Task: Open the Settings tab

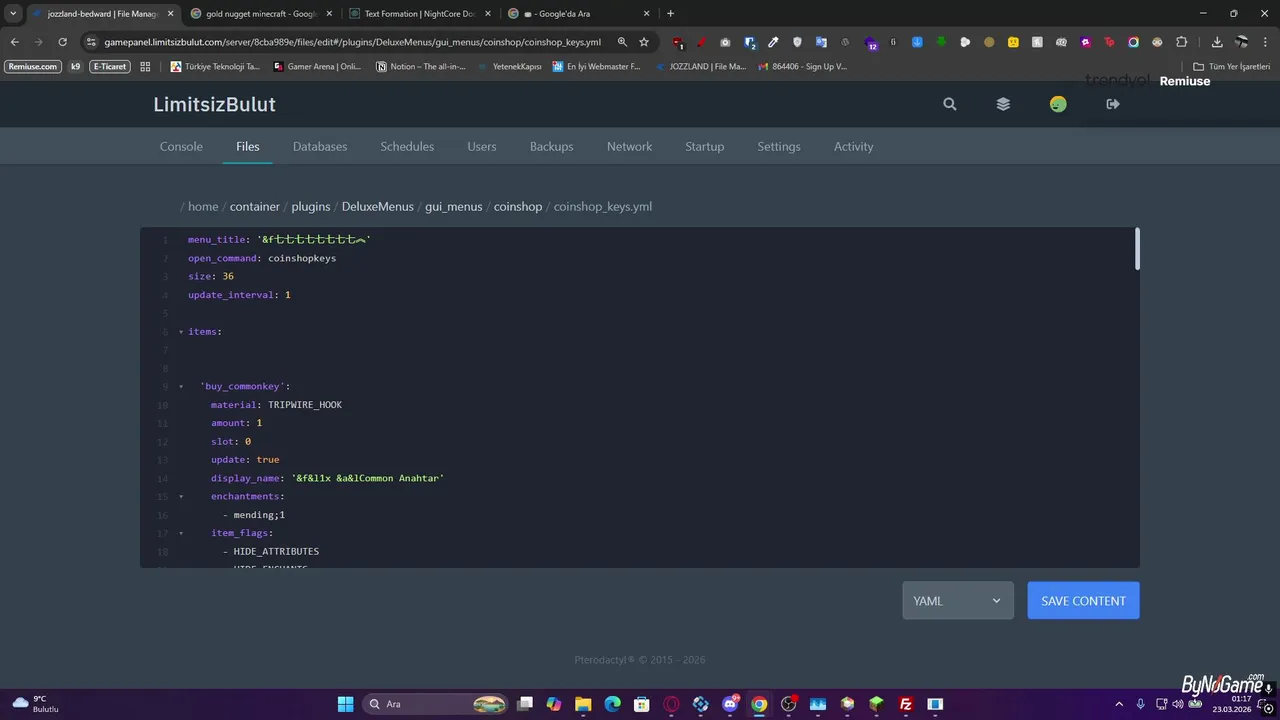Action: pos(779,146)
